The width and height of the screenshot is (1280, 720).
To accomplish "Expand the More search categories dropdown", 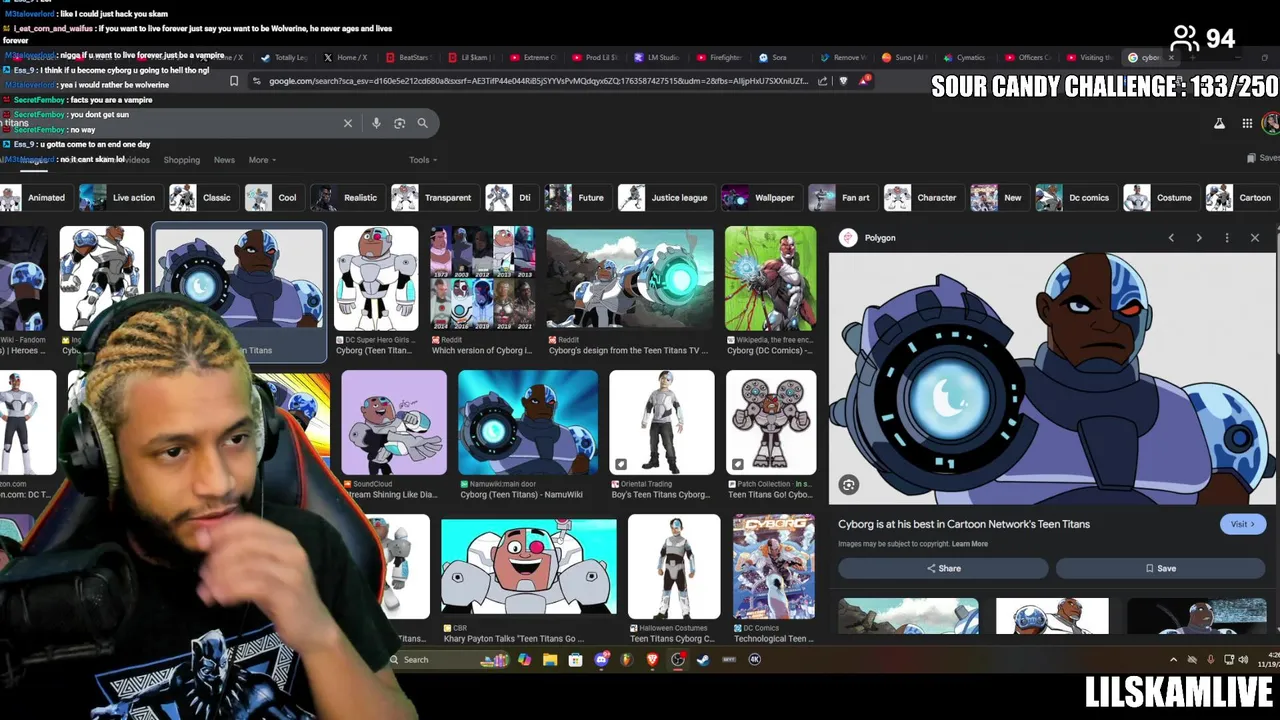I will (262, 160).
